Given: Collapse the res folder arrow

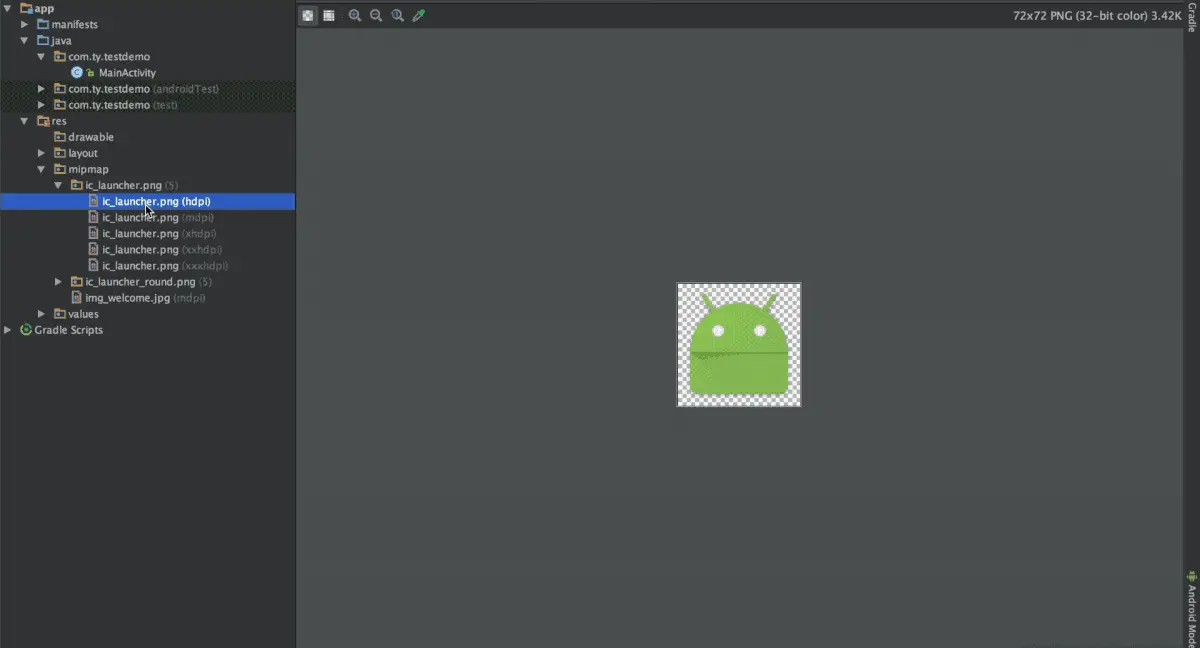Looking at the screenshot, I should tap(25, 121).
